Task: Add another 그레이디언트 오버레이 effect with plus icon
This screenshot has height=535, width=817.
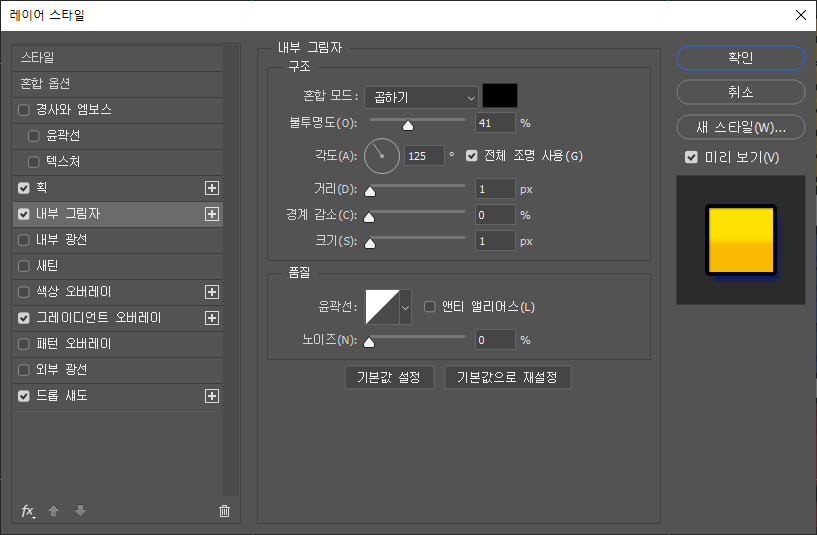Action: (x=212, y=318)
